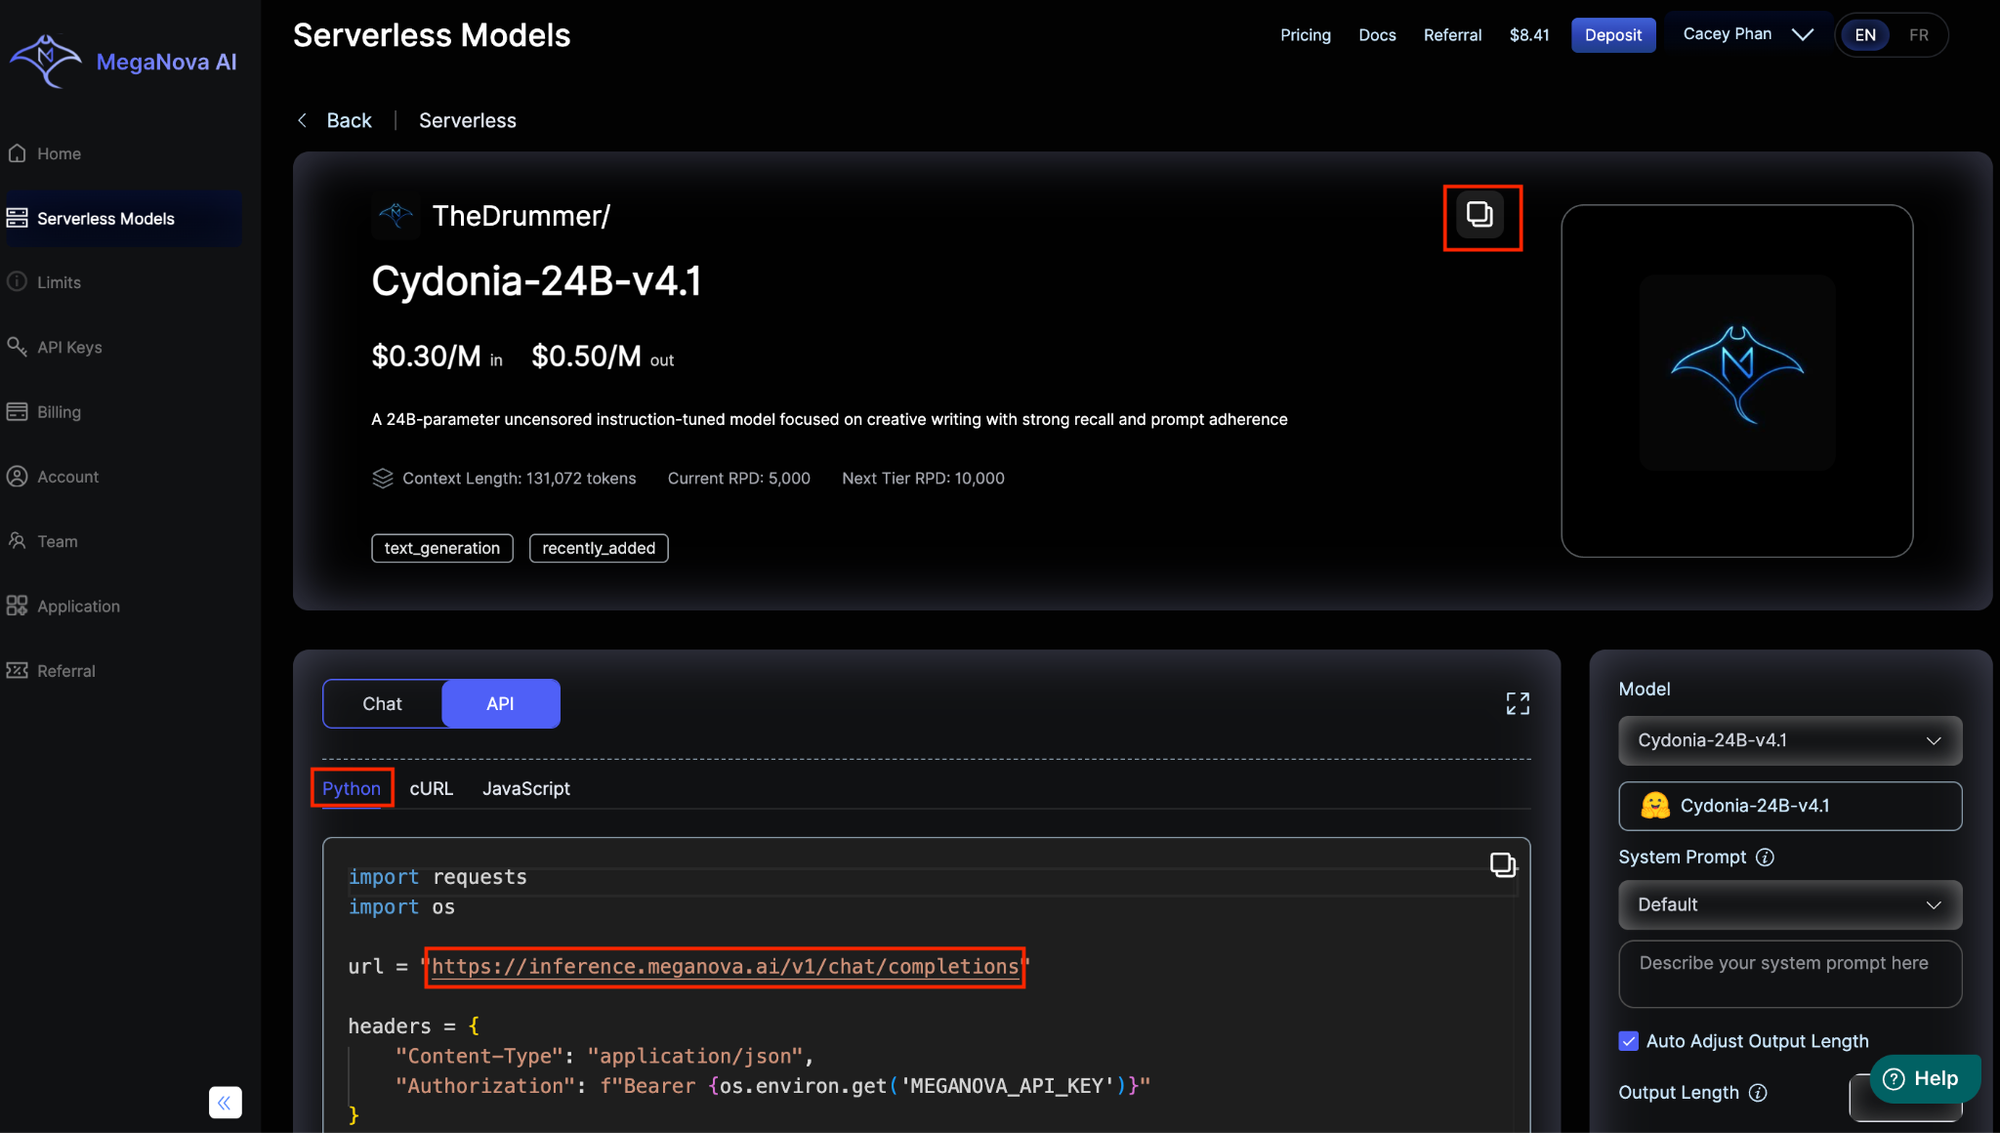Uncheck Auto Adjust Output Length checkbox
The image size is (2000, 1133).
(x=1628, y=1041)
